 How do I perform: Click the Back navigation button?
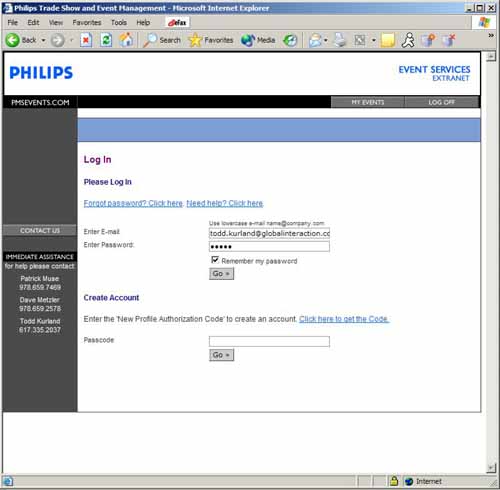point(21,40)
